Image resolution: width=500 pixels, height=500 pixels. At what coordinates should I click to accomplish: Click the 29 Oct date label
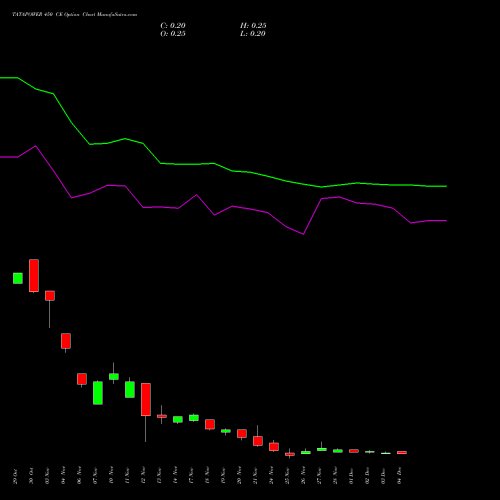click(x=15, y=476)
